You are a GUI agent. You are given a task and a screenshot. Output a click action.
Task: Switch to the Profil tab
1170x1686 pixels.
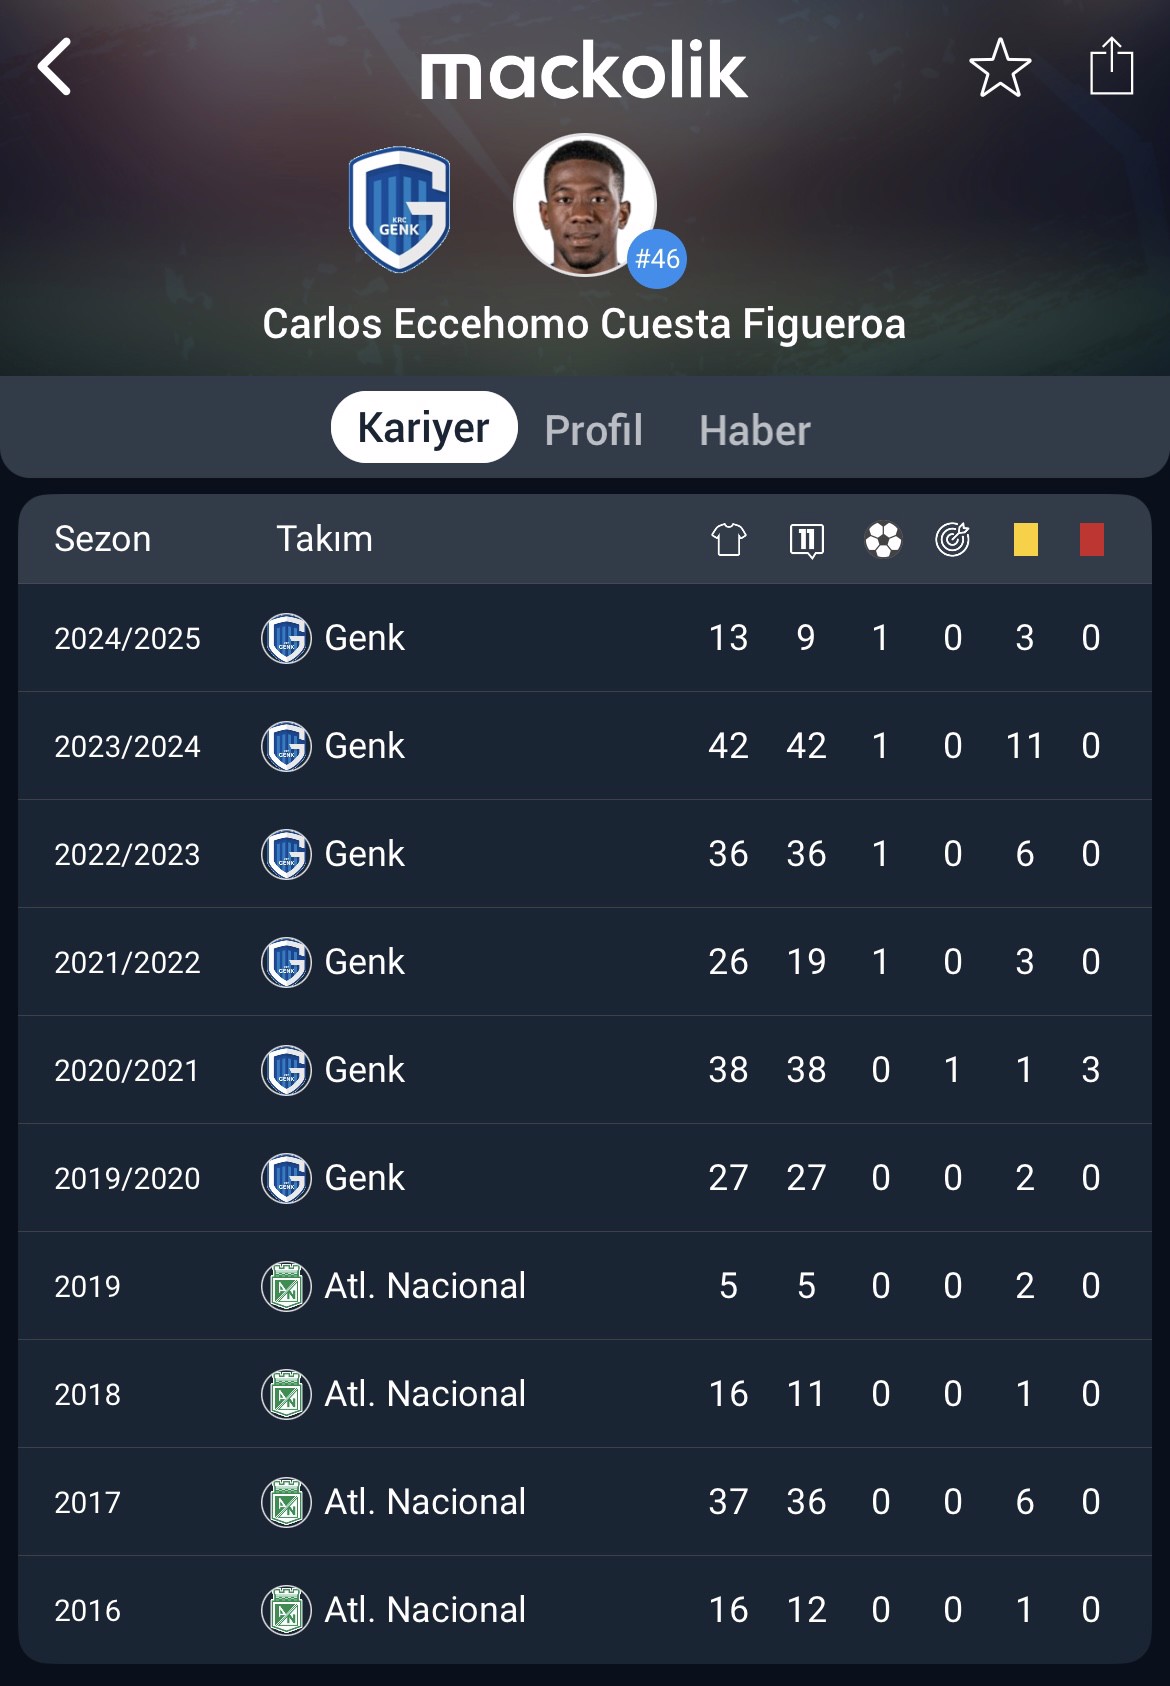[x=594, y=430]
